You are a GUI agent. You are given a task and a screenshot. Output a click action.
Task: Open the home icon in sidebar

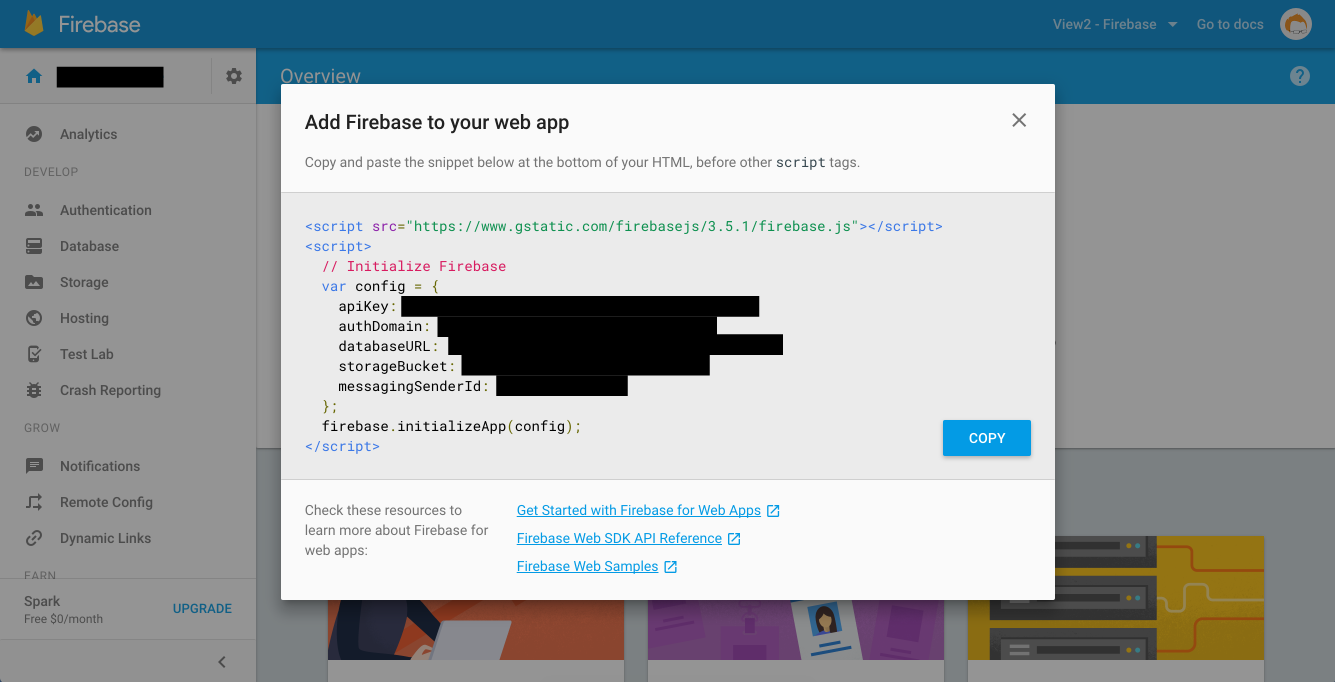(34, 76)
